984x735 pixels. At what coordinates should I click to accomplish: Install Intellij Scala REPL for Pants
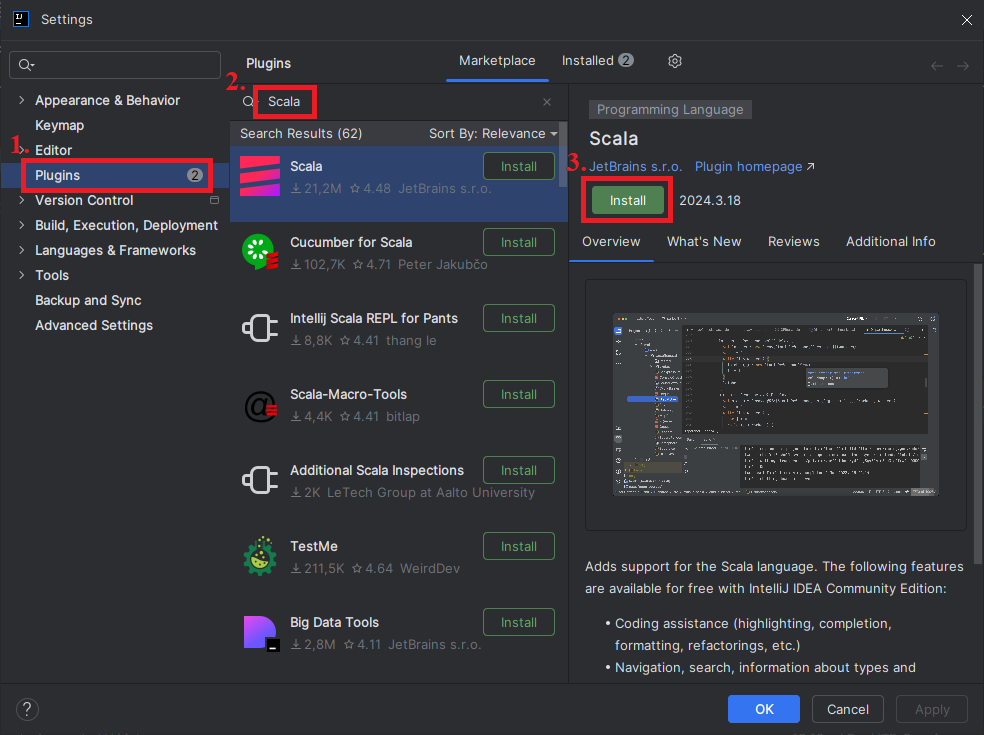[x=518, y=318]
